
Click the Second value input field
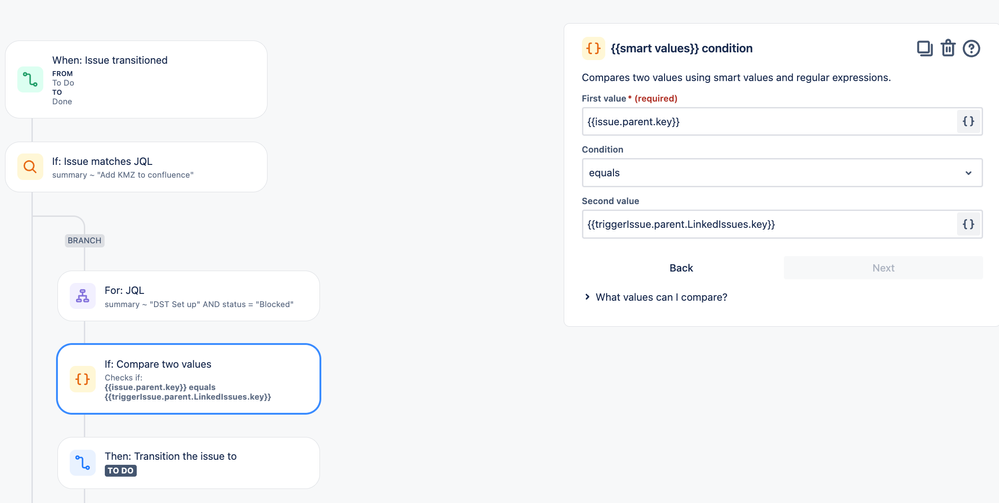tap(768, 224)
